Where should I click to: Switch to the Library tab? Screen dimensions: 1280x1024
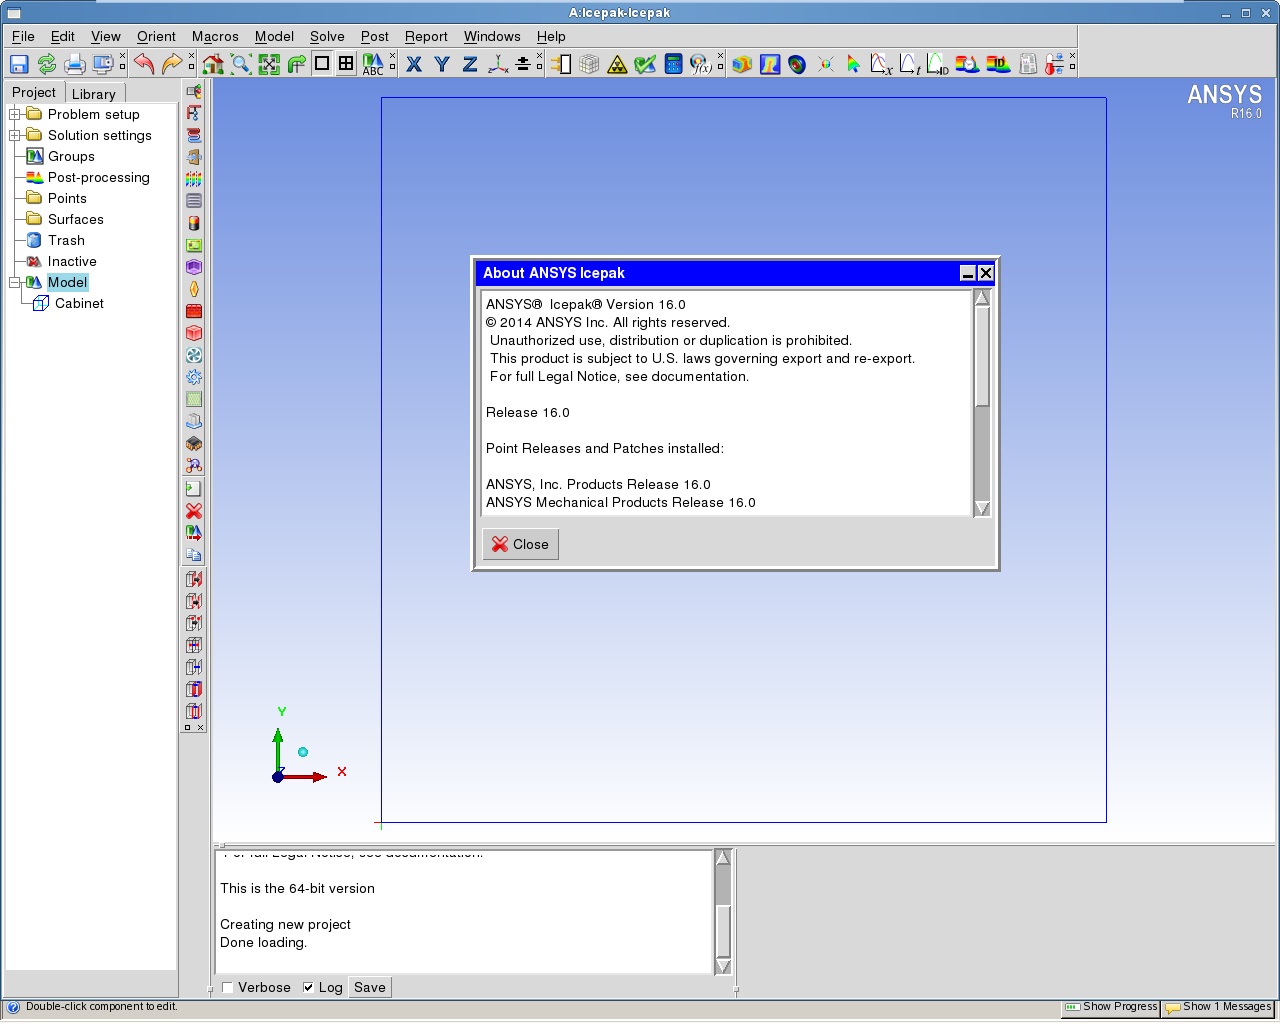[x=94, y=93]
